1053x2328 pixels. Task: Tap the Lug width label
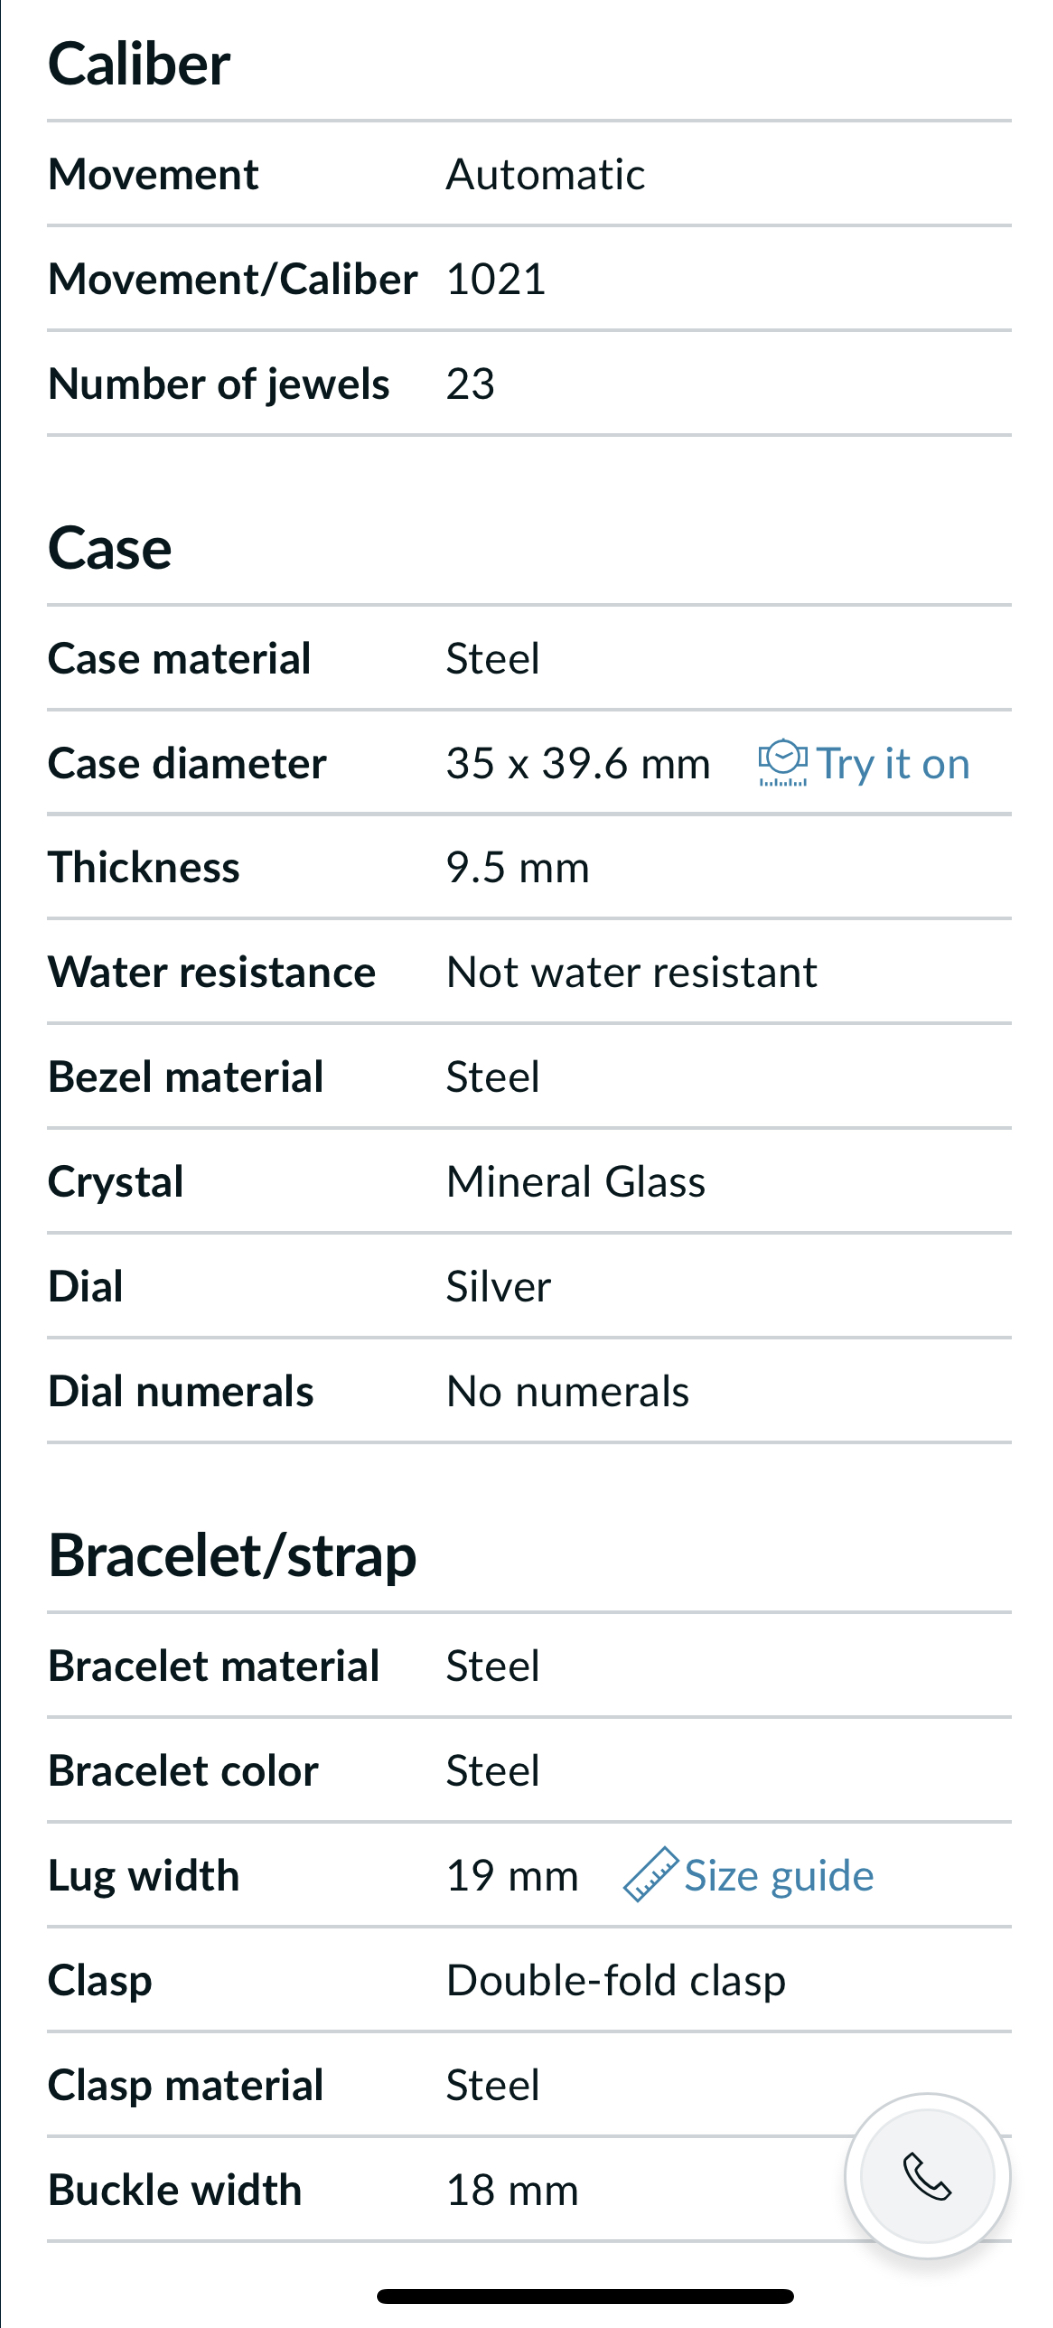click(x=144, y=1876)
